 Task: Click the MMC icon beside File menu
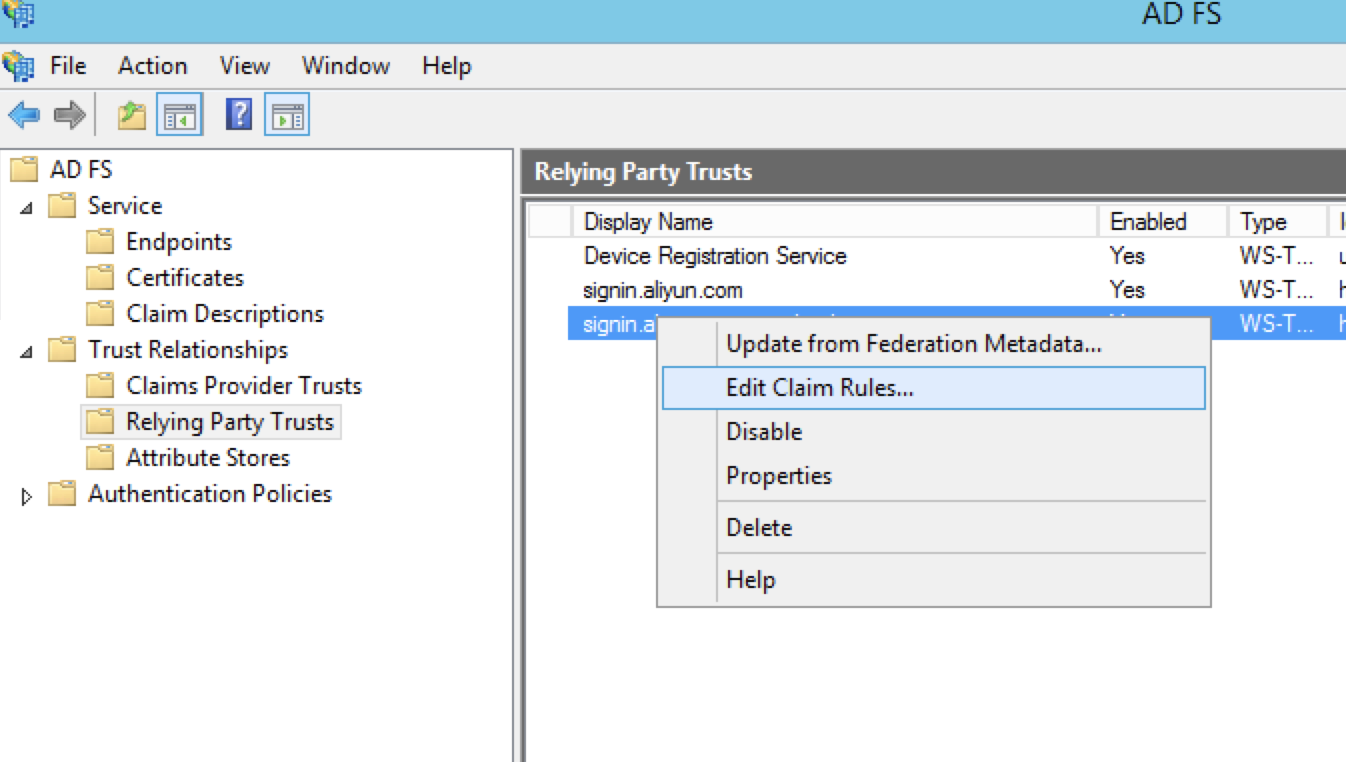tap(18, 66)
